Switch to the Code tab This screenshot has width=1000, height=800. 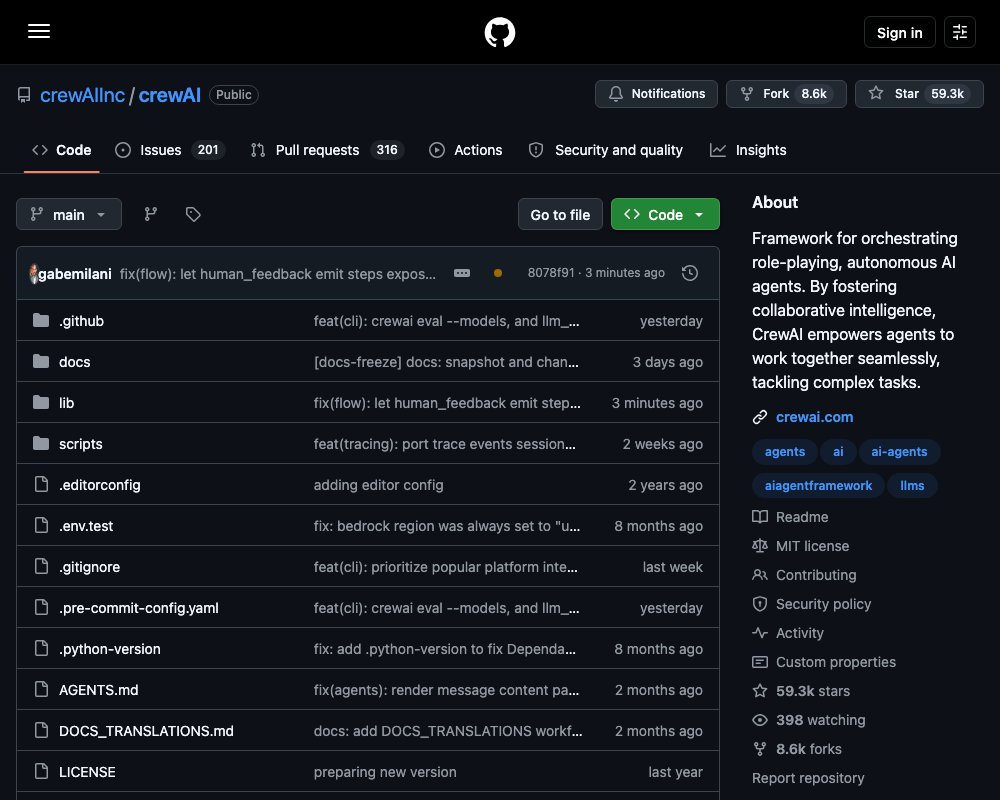point(62,150)
